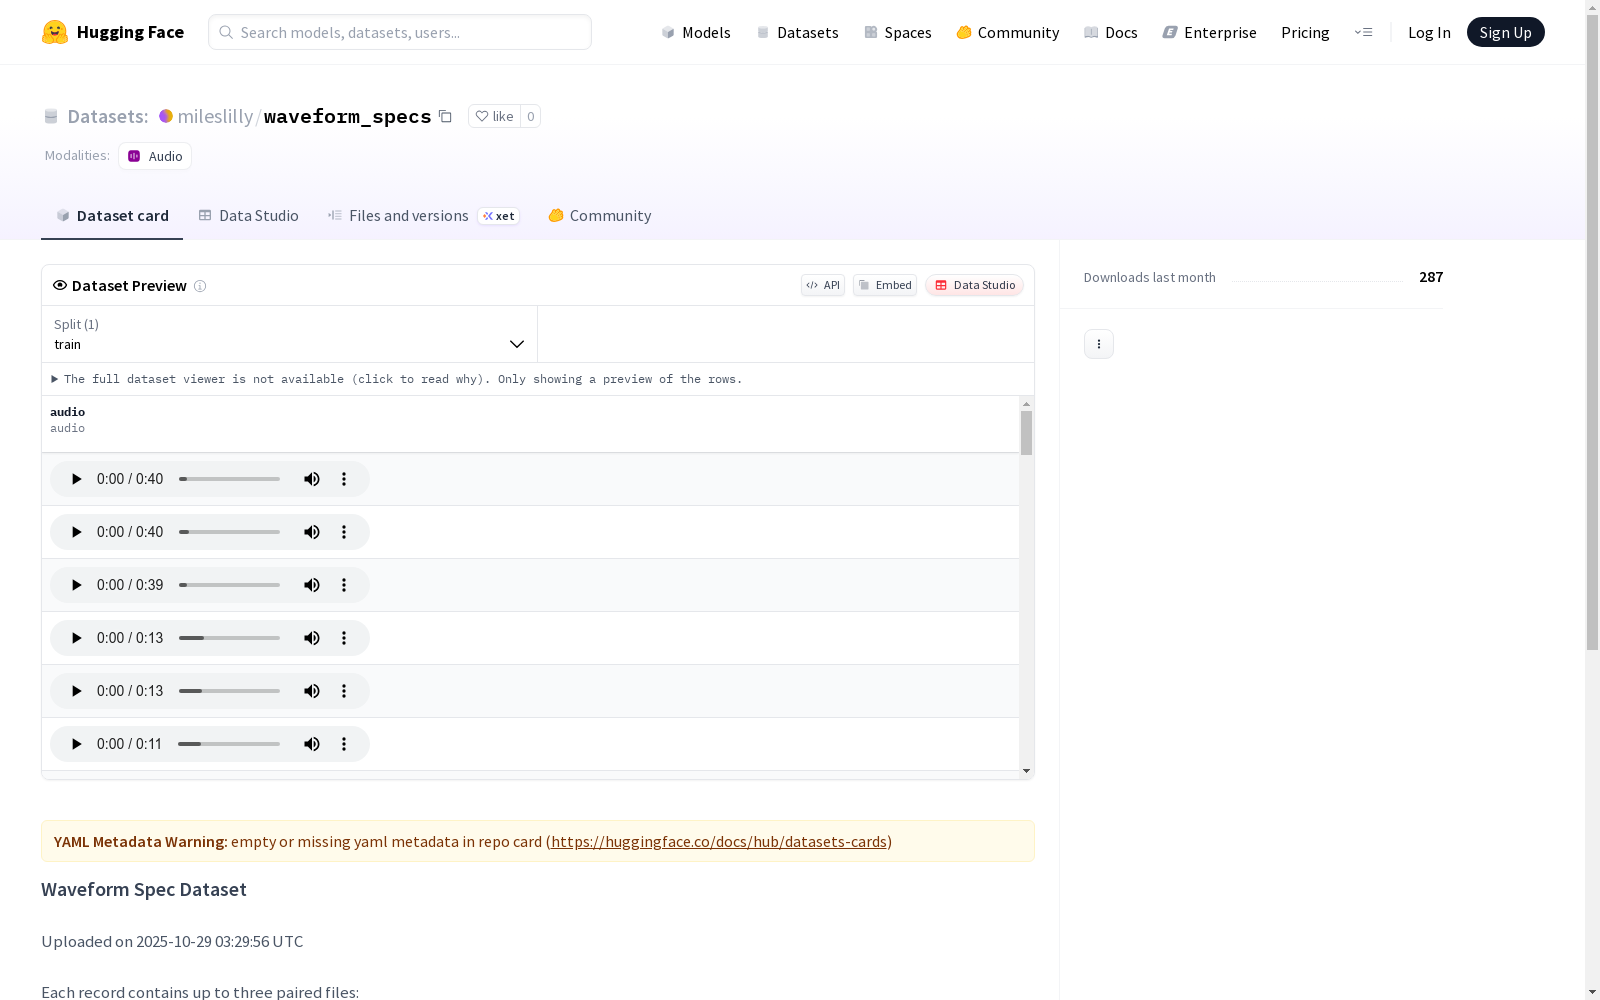Open the dataset Community tab
Screen dimensions: 1600x1000
click(x=600, y=216)
